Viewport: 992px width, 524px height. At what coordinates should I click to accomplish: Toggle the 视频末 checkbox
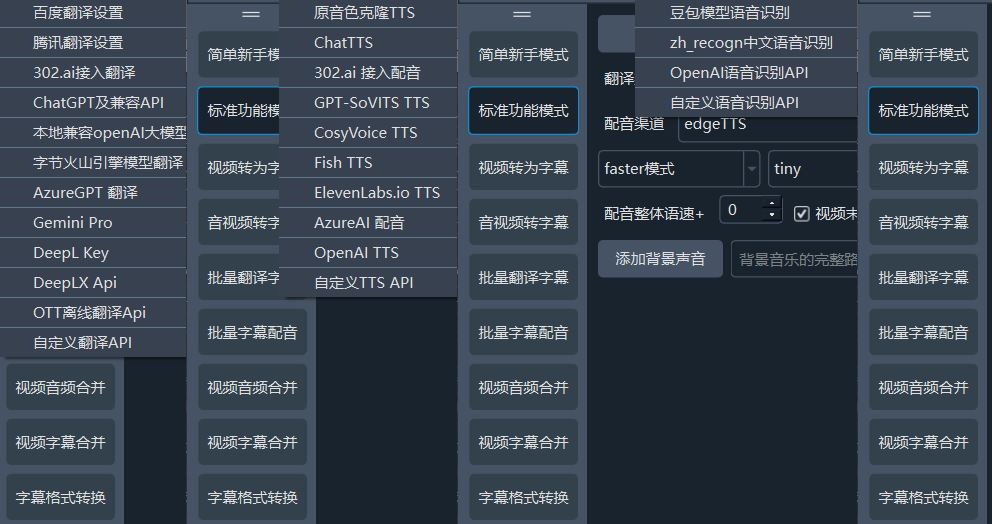[801, 213]
